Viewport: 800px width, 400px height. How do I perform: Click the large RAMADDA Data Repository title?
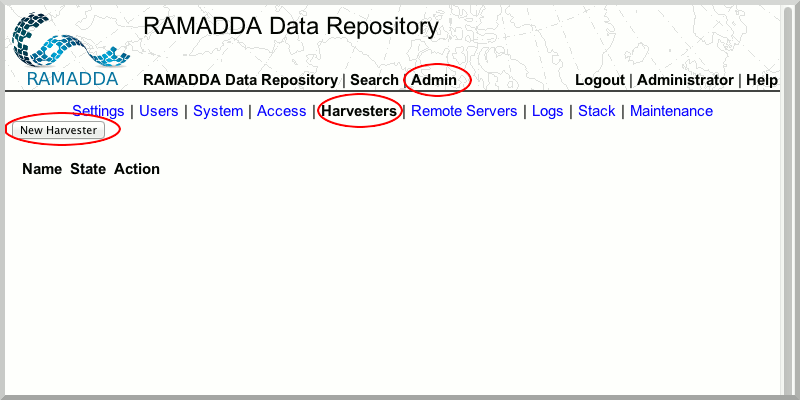(x=290, y=27)
